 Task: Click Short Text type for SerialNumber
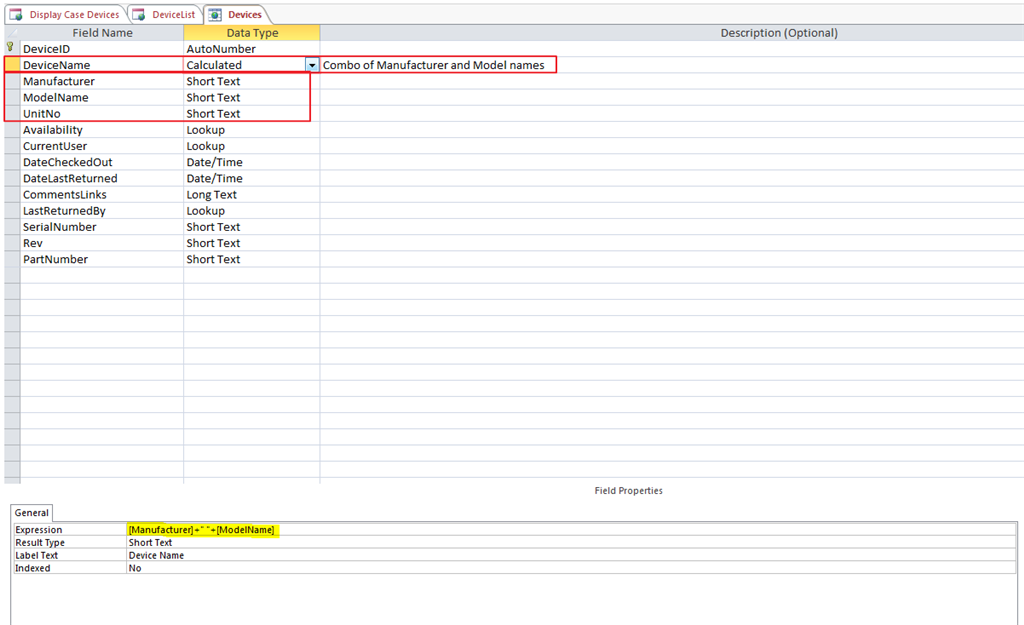251,227
